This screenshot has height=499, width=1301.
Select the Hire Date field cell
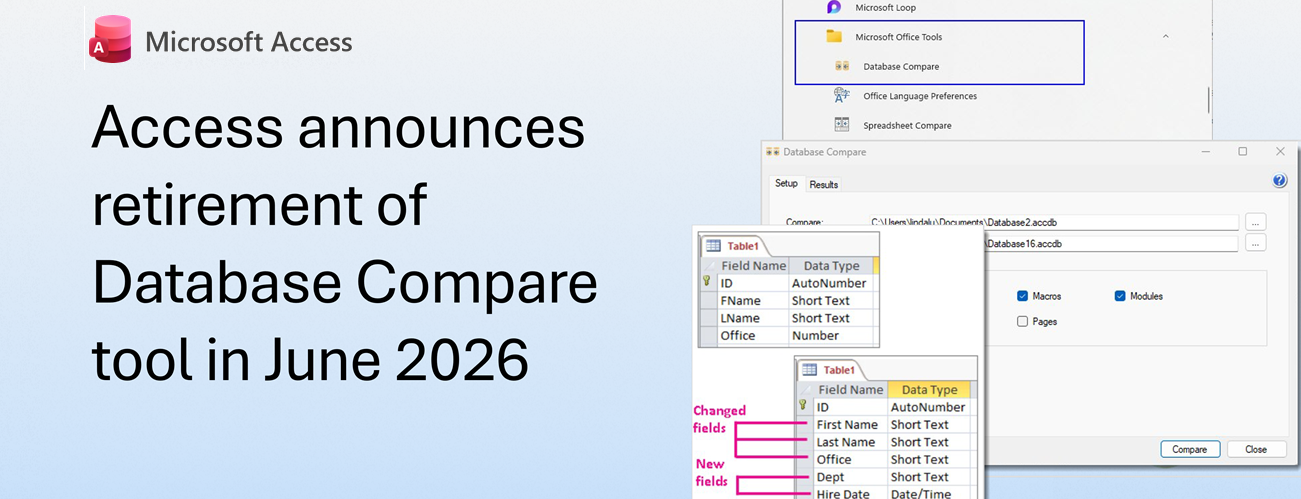click(849, 494)
